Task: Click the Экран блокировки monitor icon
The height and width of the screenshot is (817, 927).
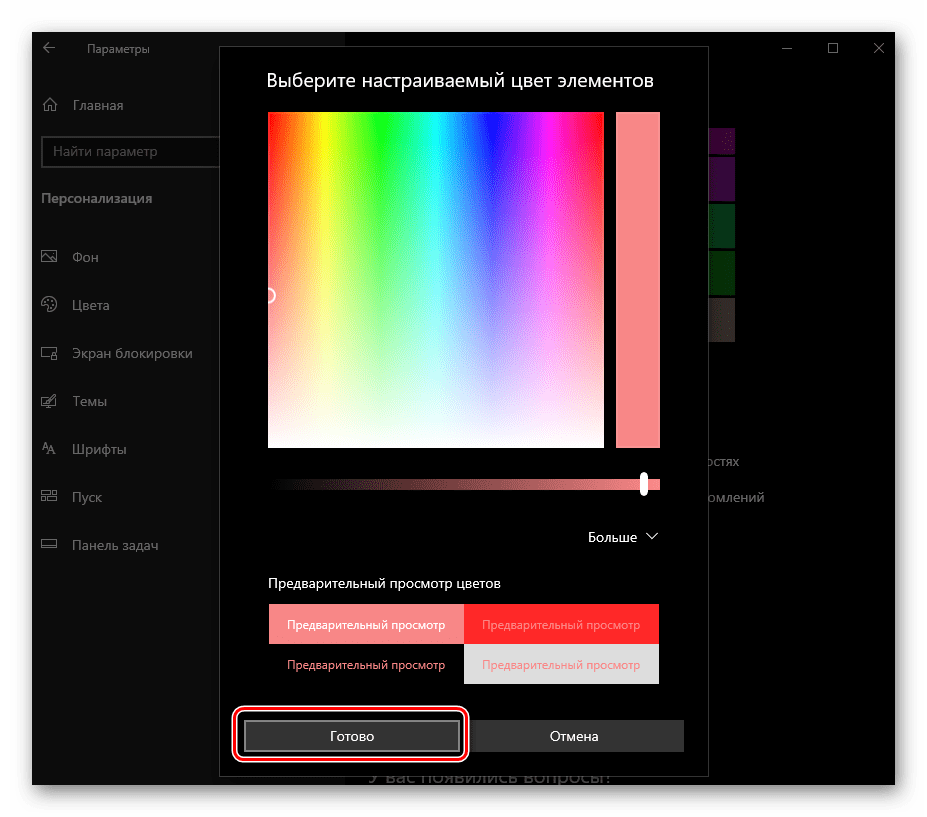Action: click(x=49, y=353)
